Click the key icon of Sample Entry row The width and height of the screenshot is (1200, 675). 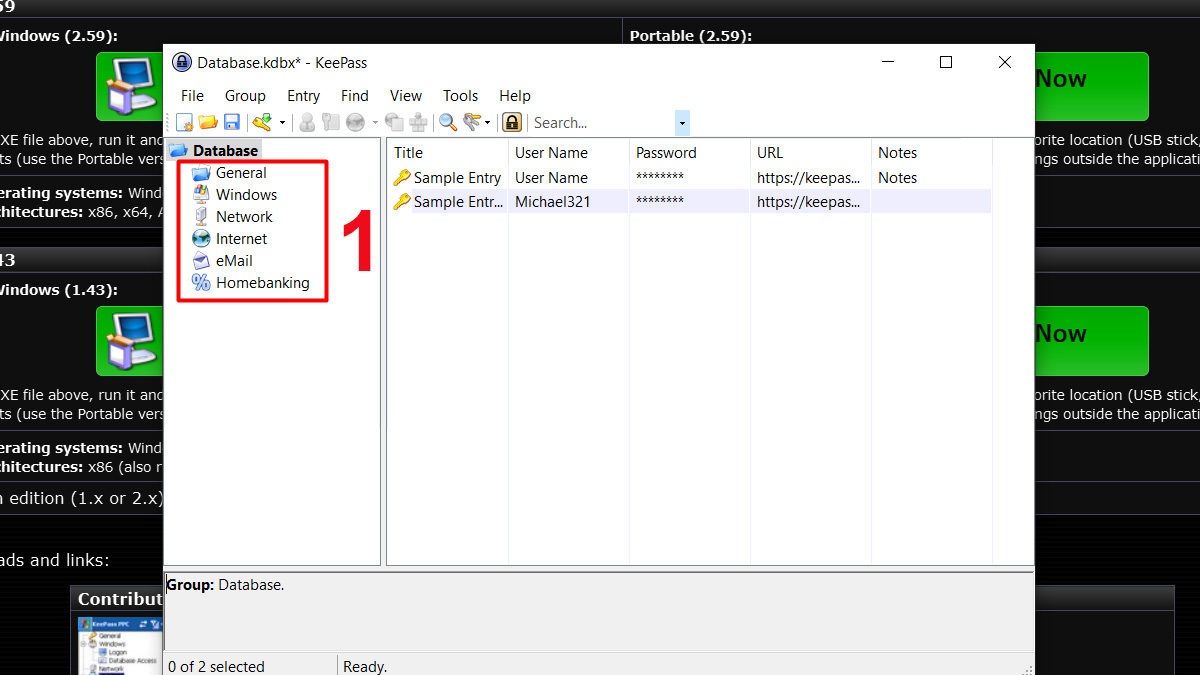pos(402,178)
